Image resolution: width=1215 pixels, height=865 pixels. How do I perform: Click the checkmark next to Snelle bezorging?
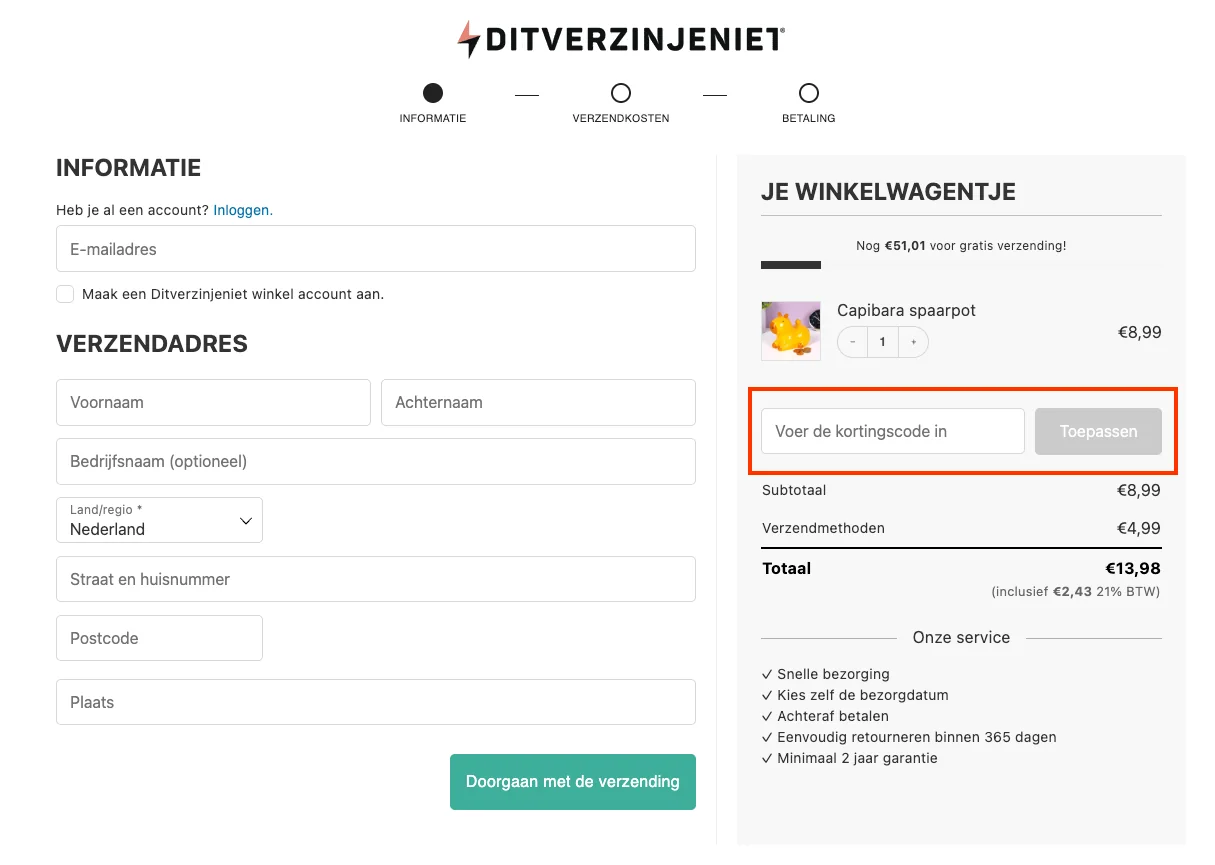(x=767, y=674)
